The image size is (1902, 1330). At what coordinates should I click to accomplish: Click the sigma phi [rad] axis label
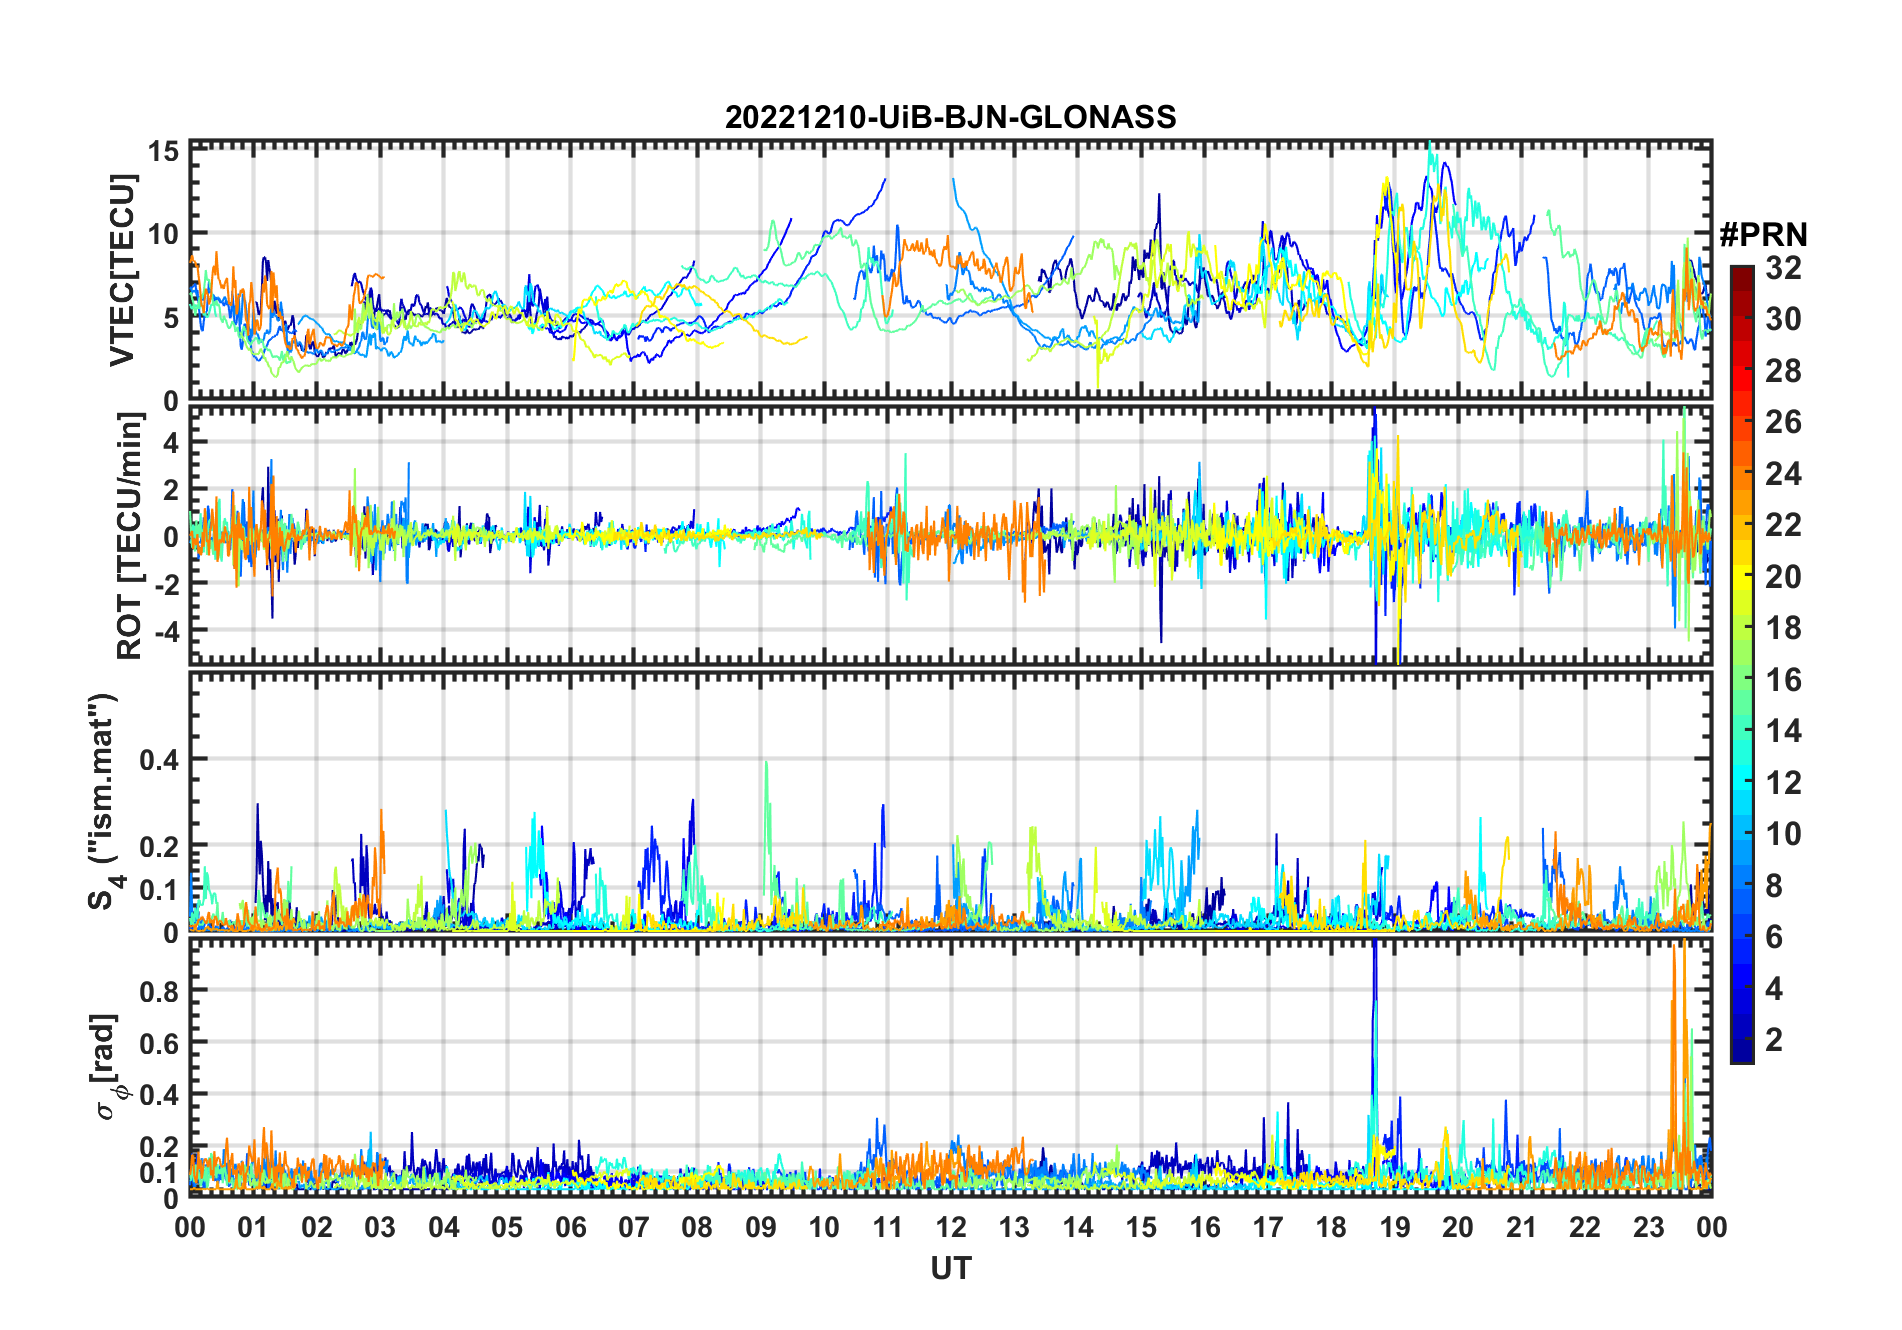tap(107, 1066)
